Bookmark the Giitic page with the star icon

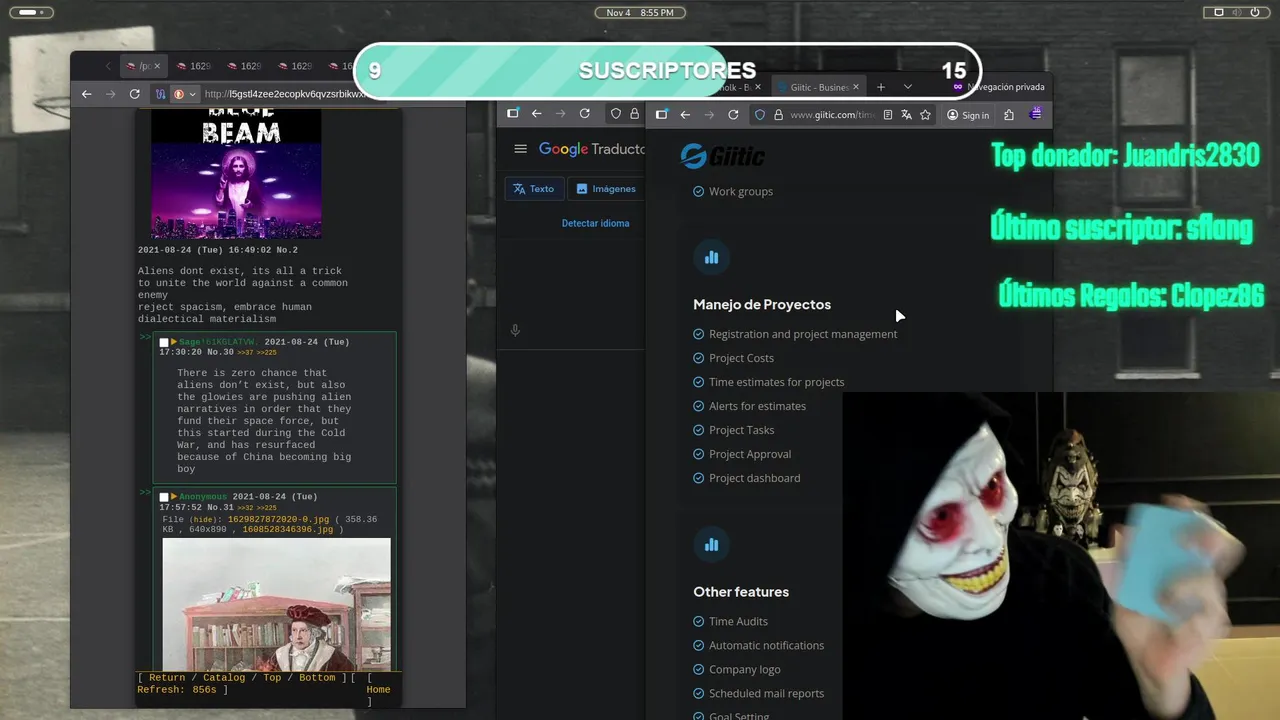(x=925, y=115)
